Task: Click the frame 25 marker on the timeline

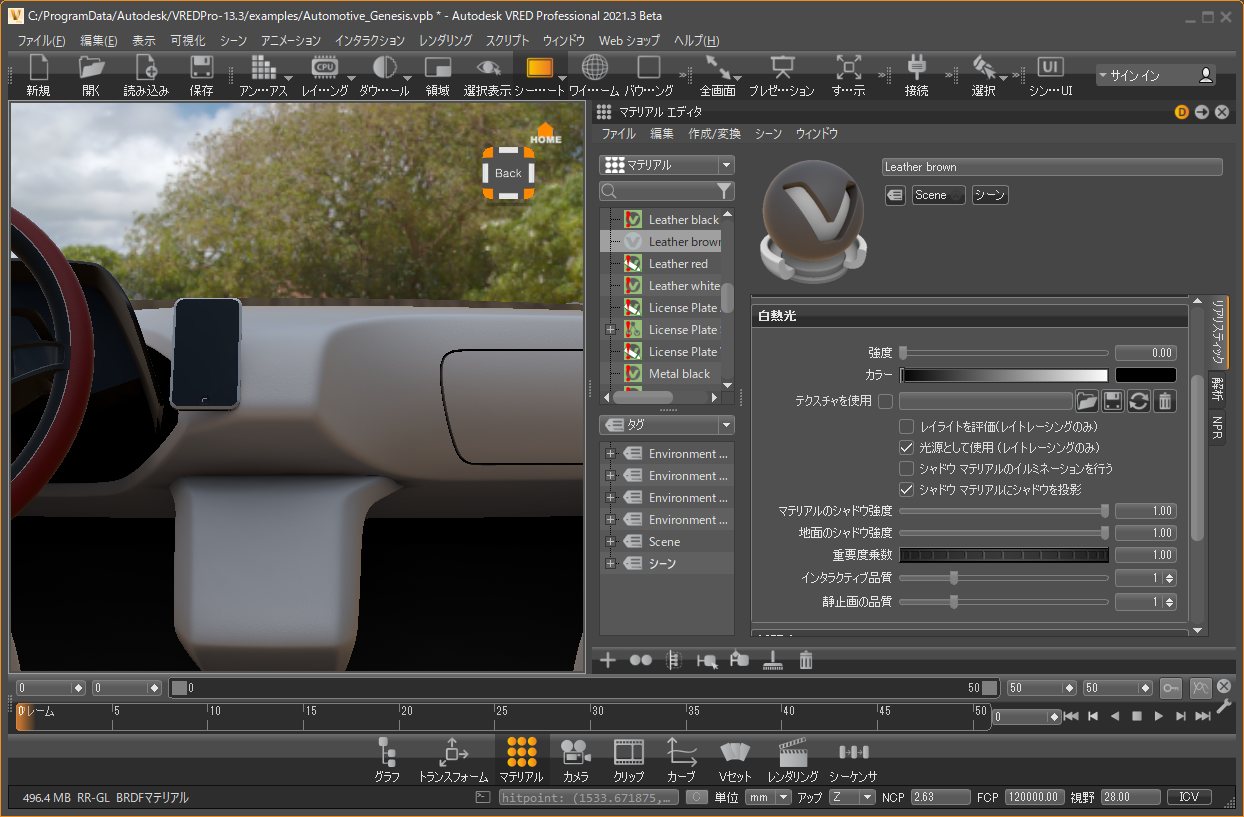Action: coord(502,712)
